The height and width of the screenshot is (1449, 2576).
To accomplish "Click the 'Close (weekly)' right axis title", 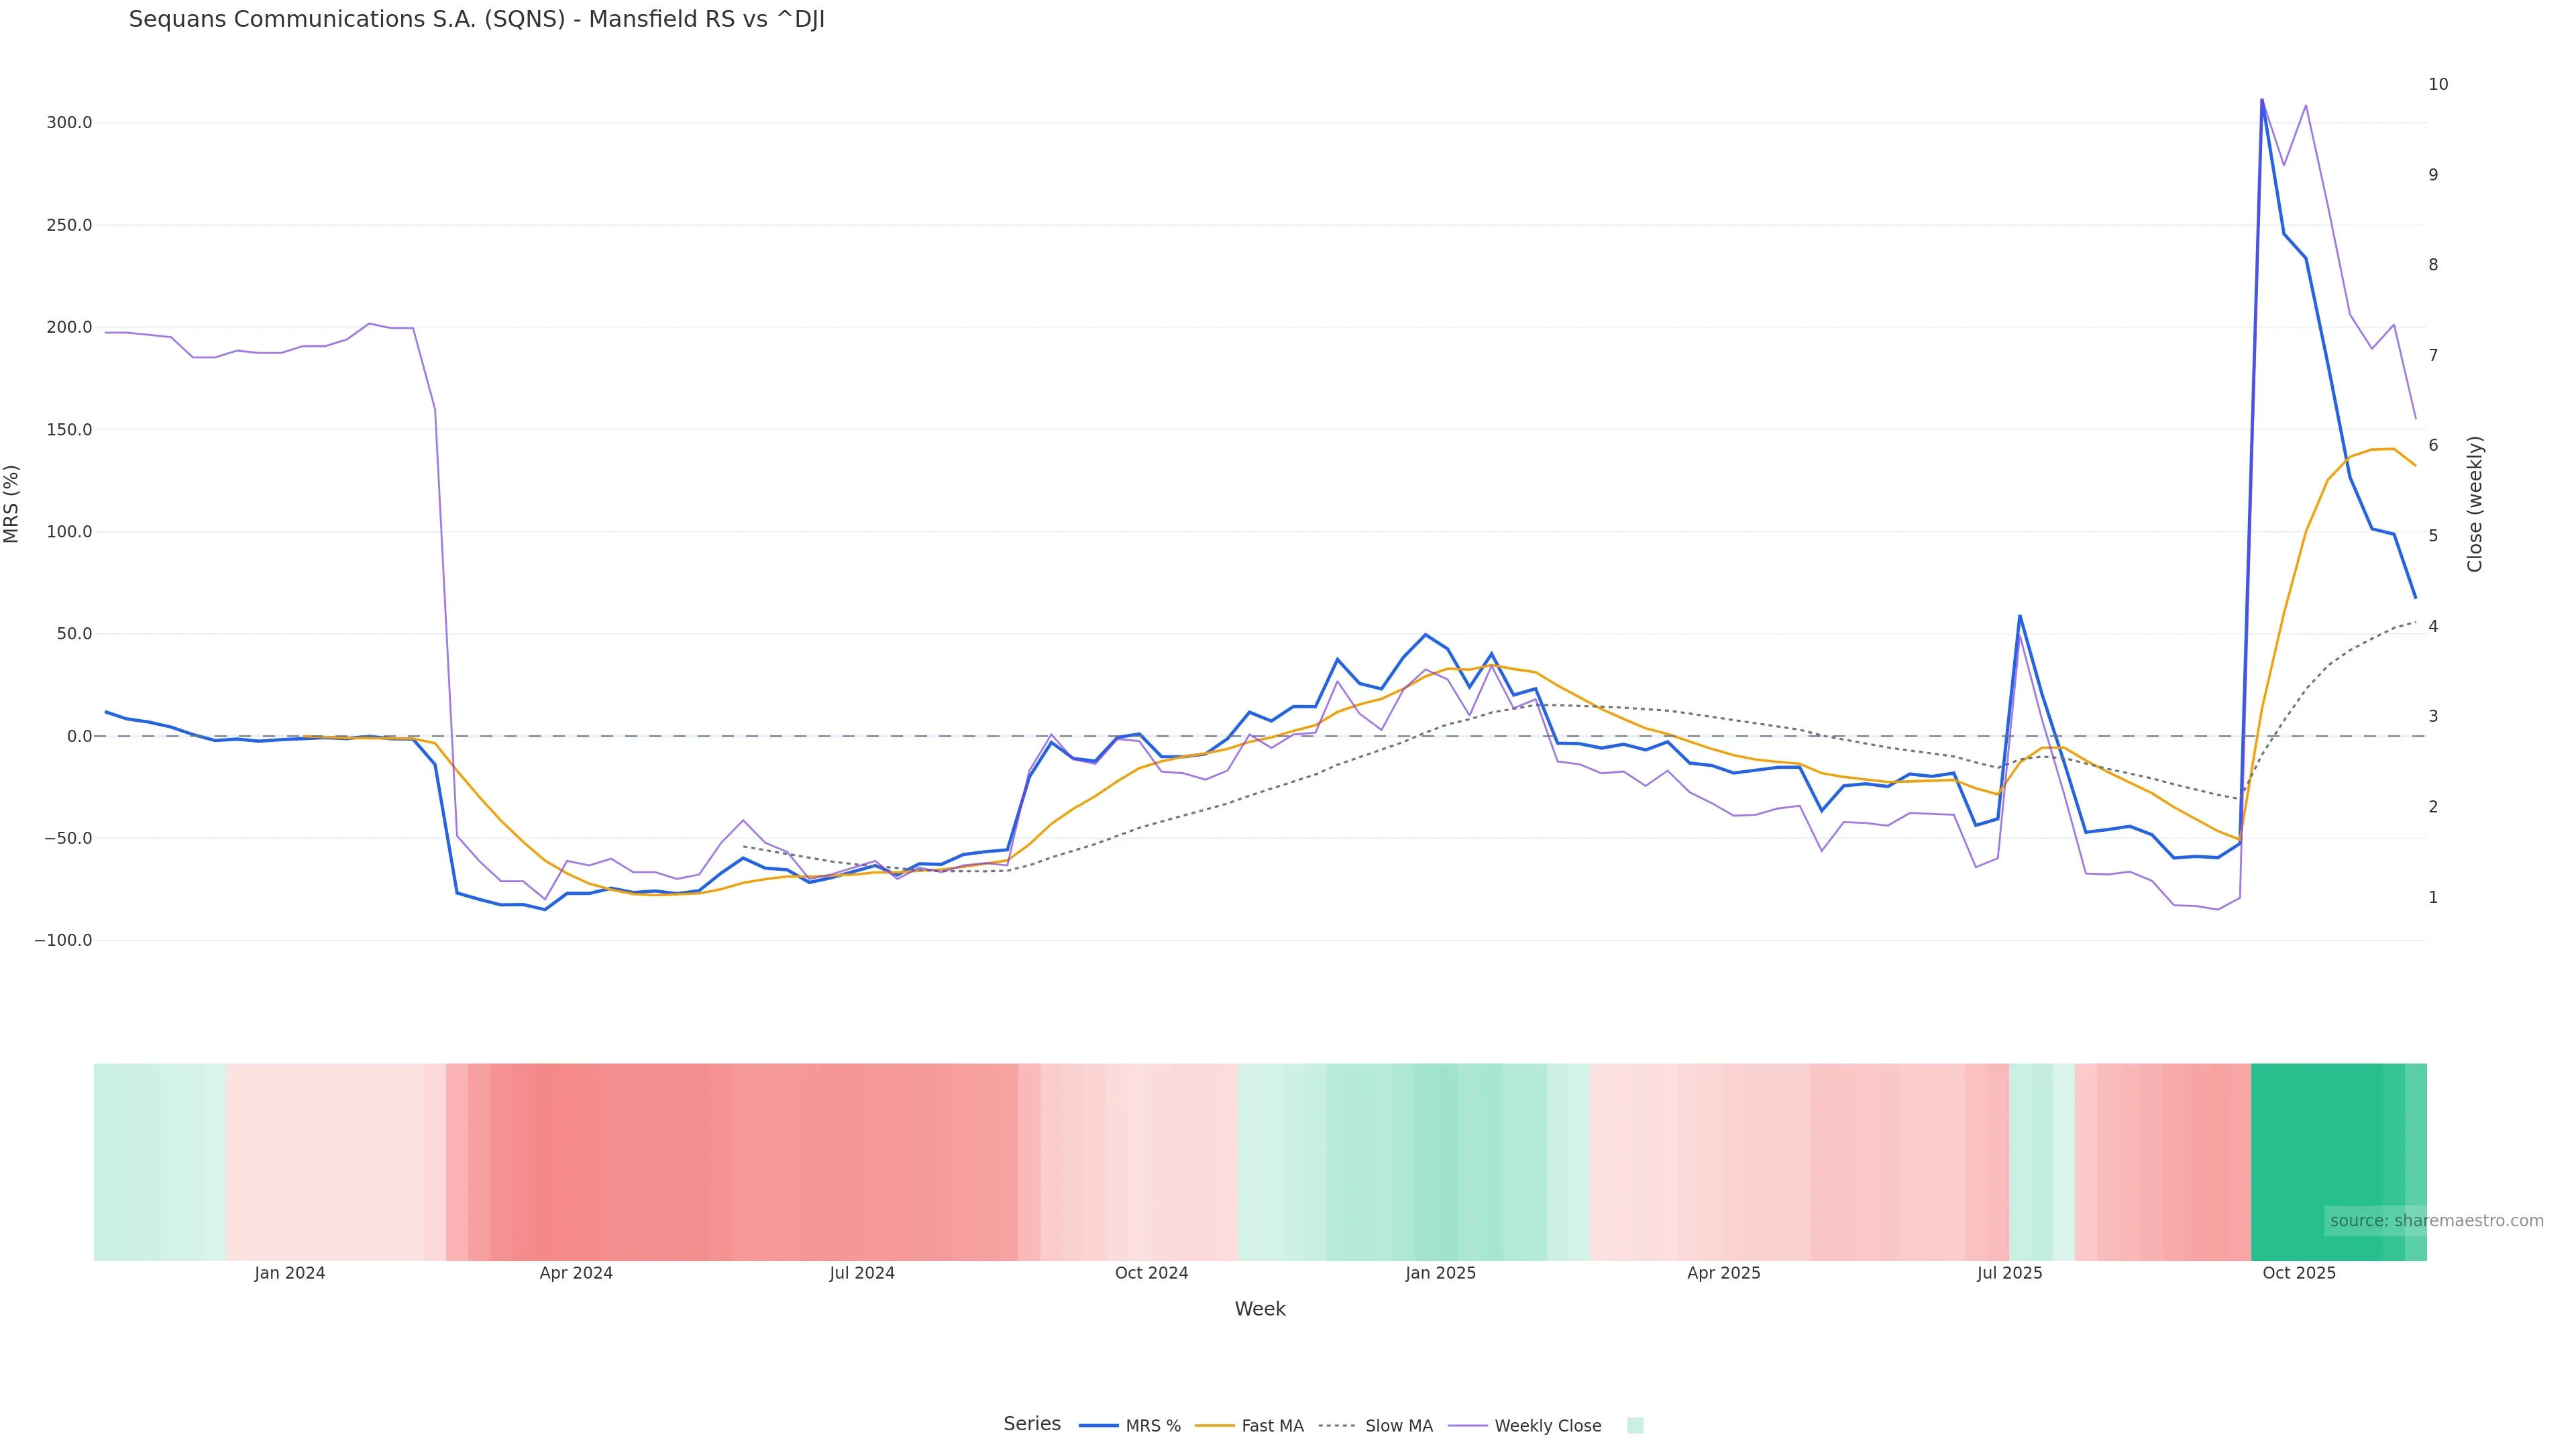I will pos(2474,504).
